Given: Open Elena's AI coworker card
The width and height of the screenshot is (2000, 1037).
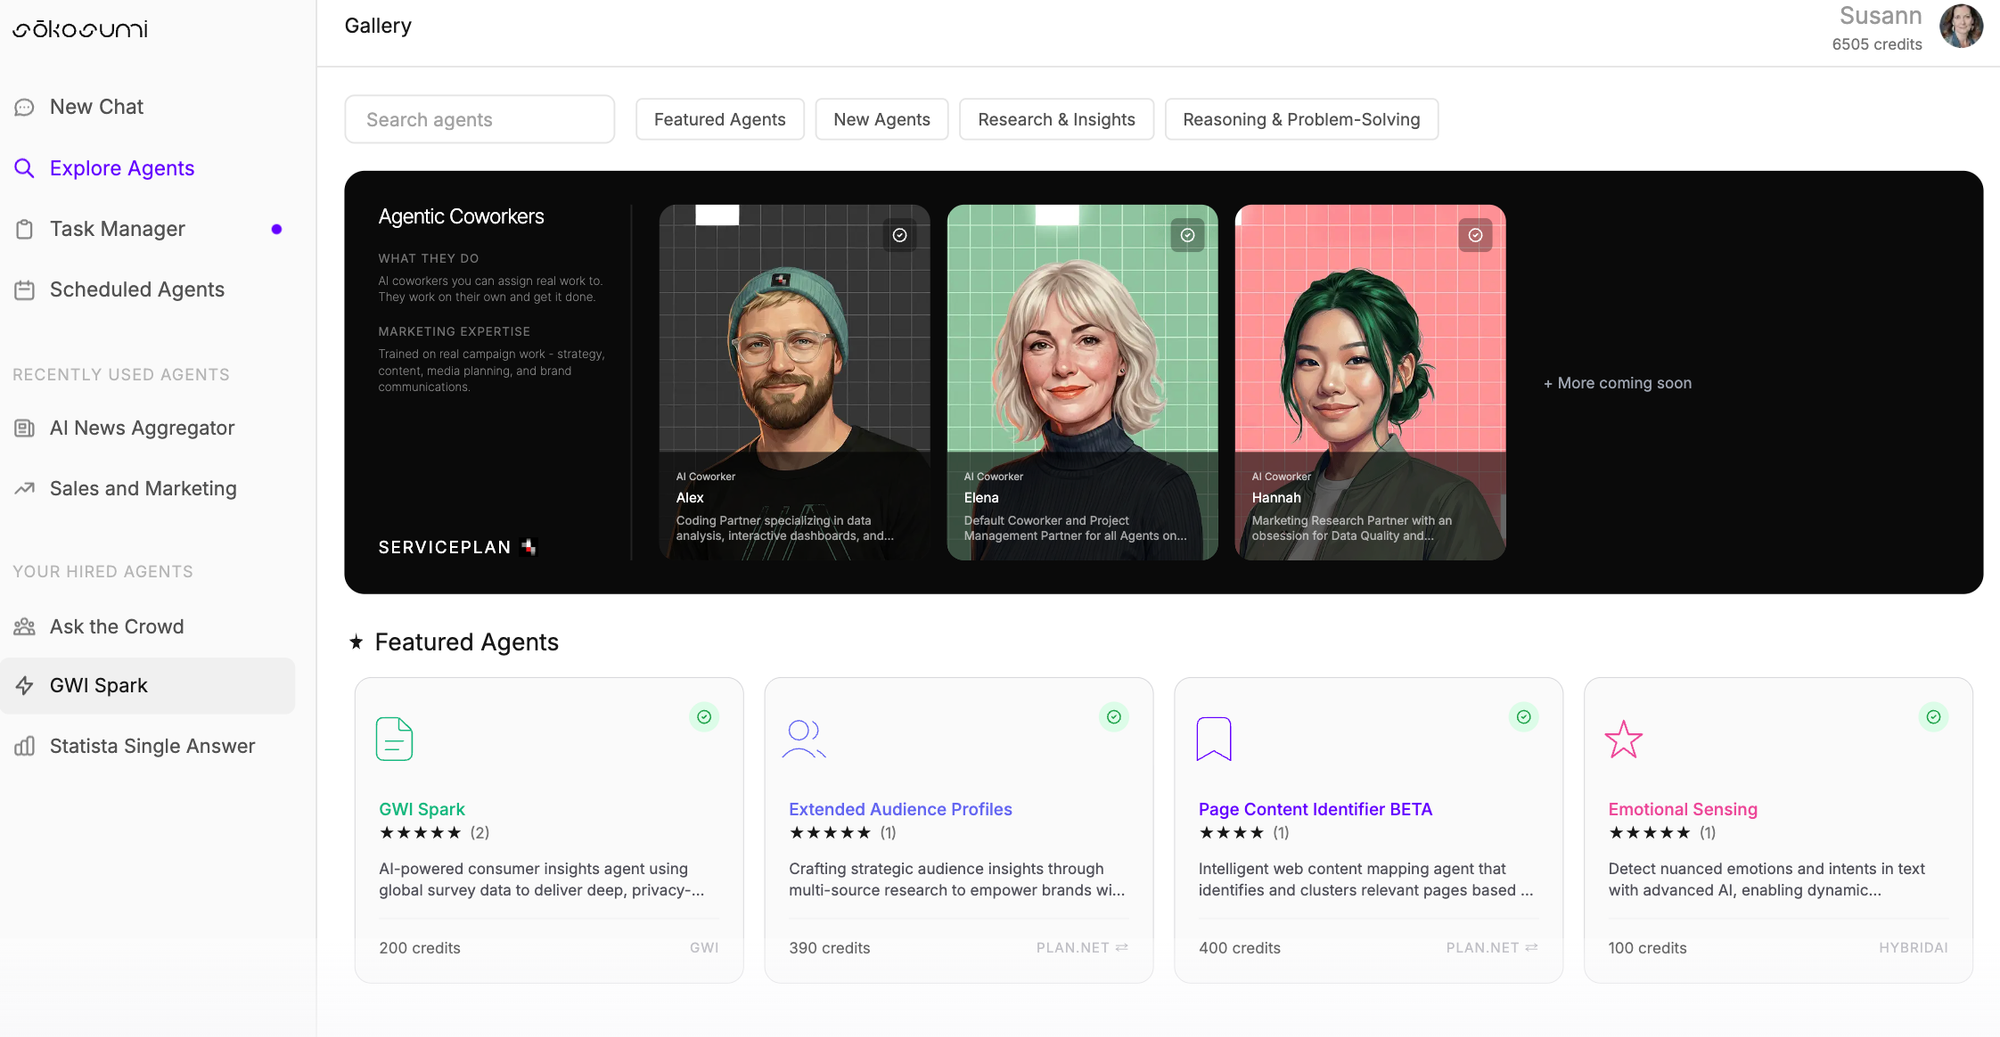Looking at the screenshot, I should pos(1082,382).
